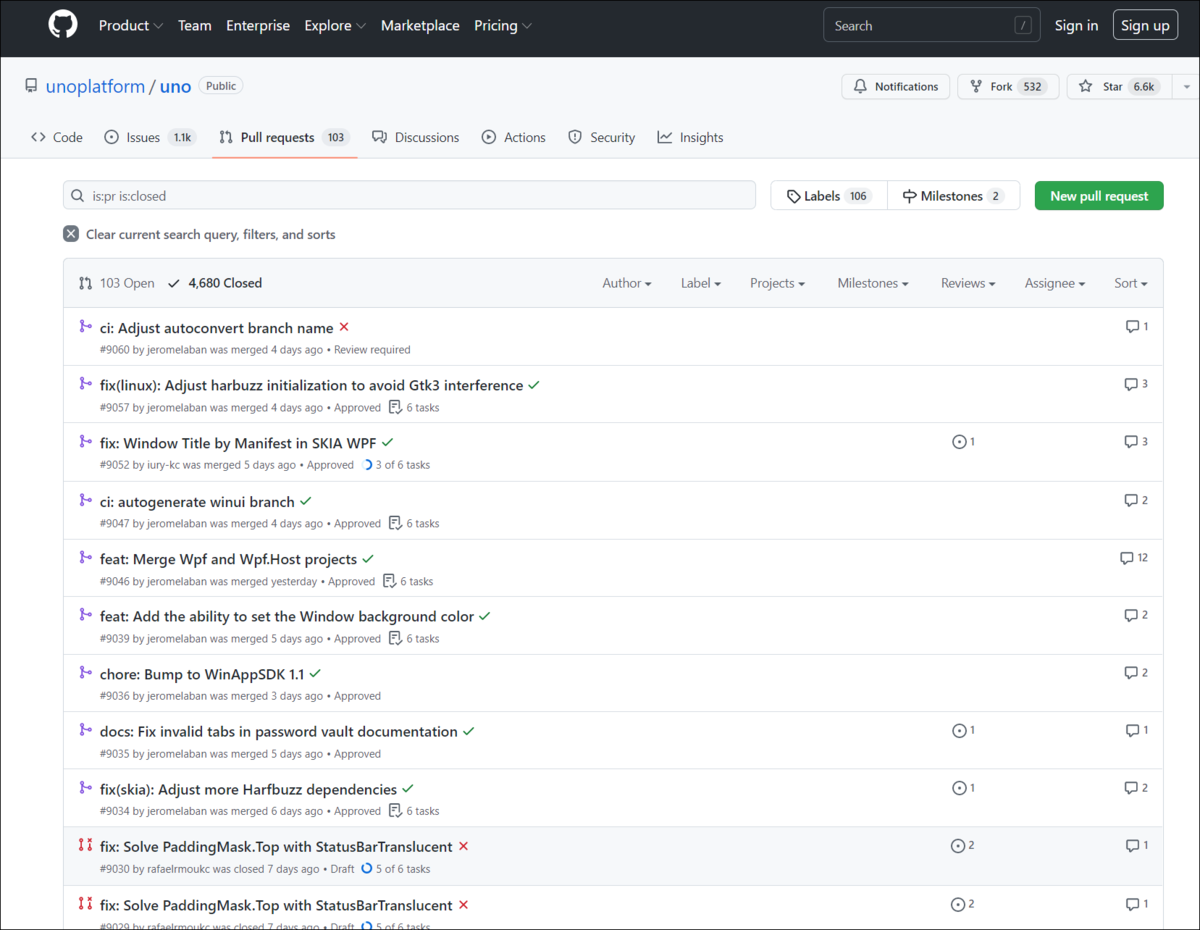The image size is (1200, 930).
Task: Click the New pull request button
Action: (1099, 196)
